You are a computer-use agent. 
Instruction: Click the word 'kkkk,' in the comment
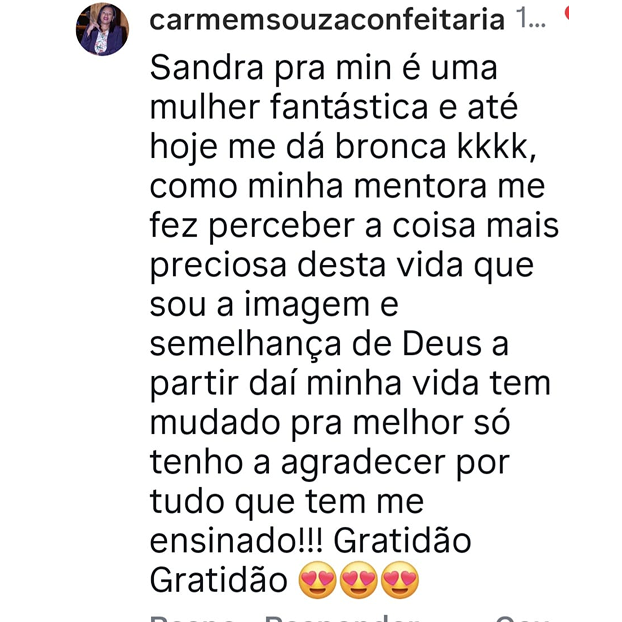(497, 146)
